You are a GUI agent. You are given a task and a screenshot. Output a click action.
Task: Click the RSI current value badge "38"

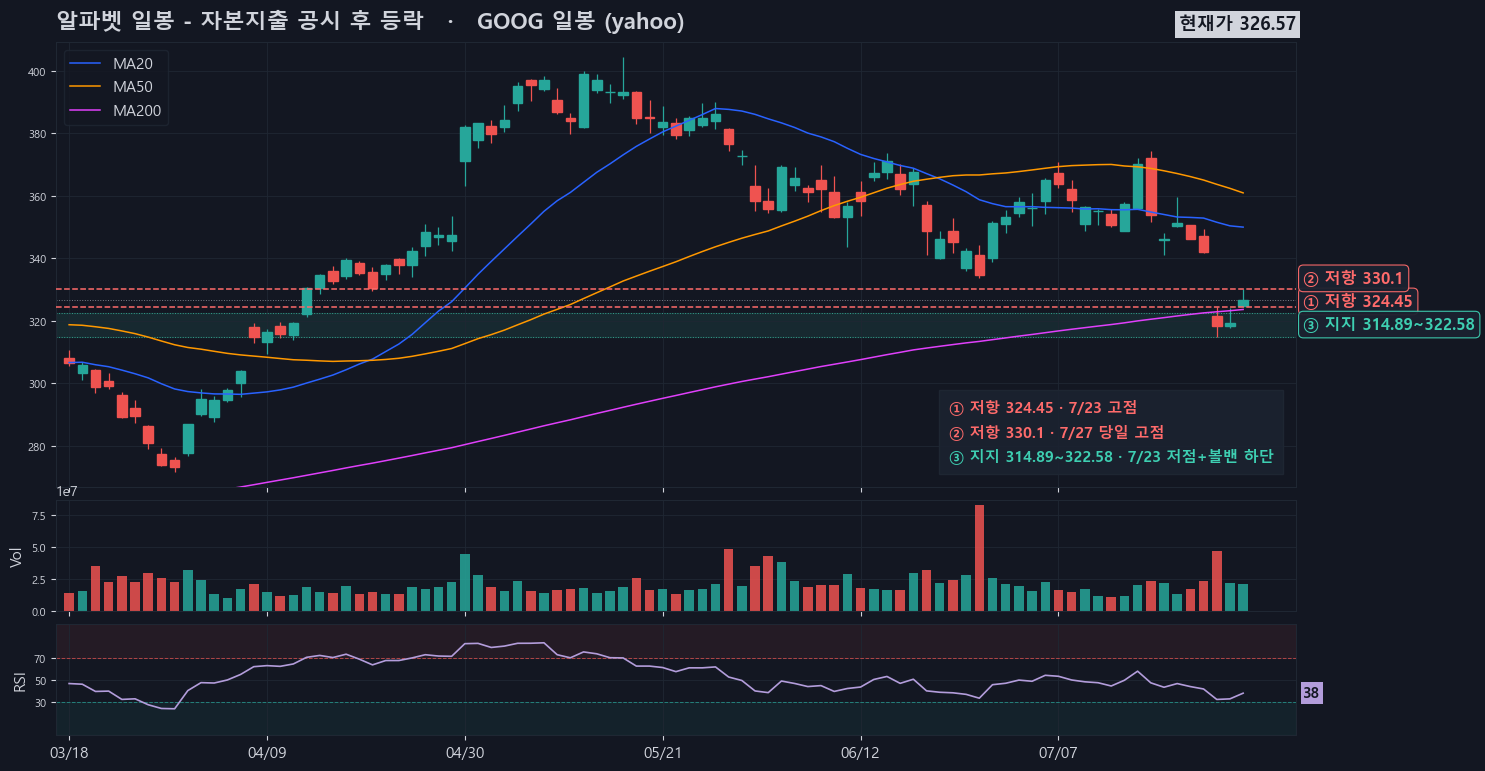1311,693
